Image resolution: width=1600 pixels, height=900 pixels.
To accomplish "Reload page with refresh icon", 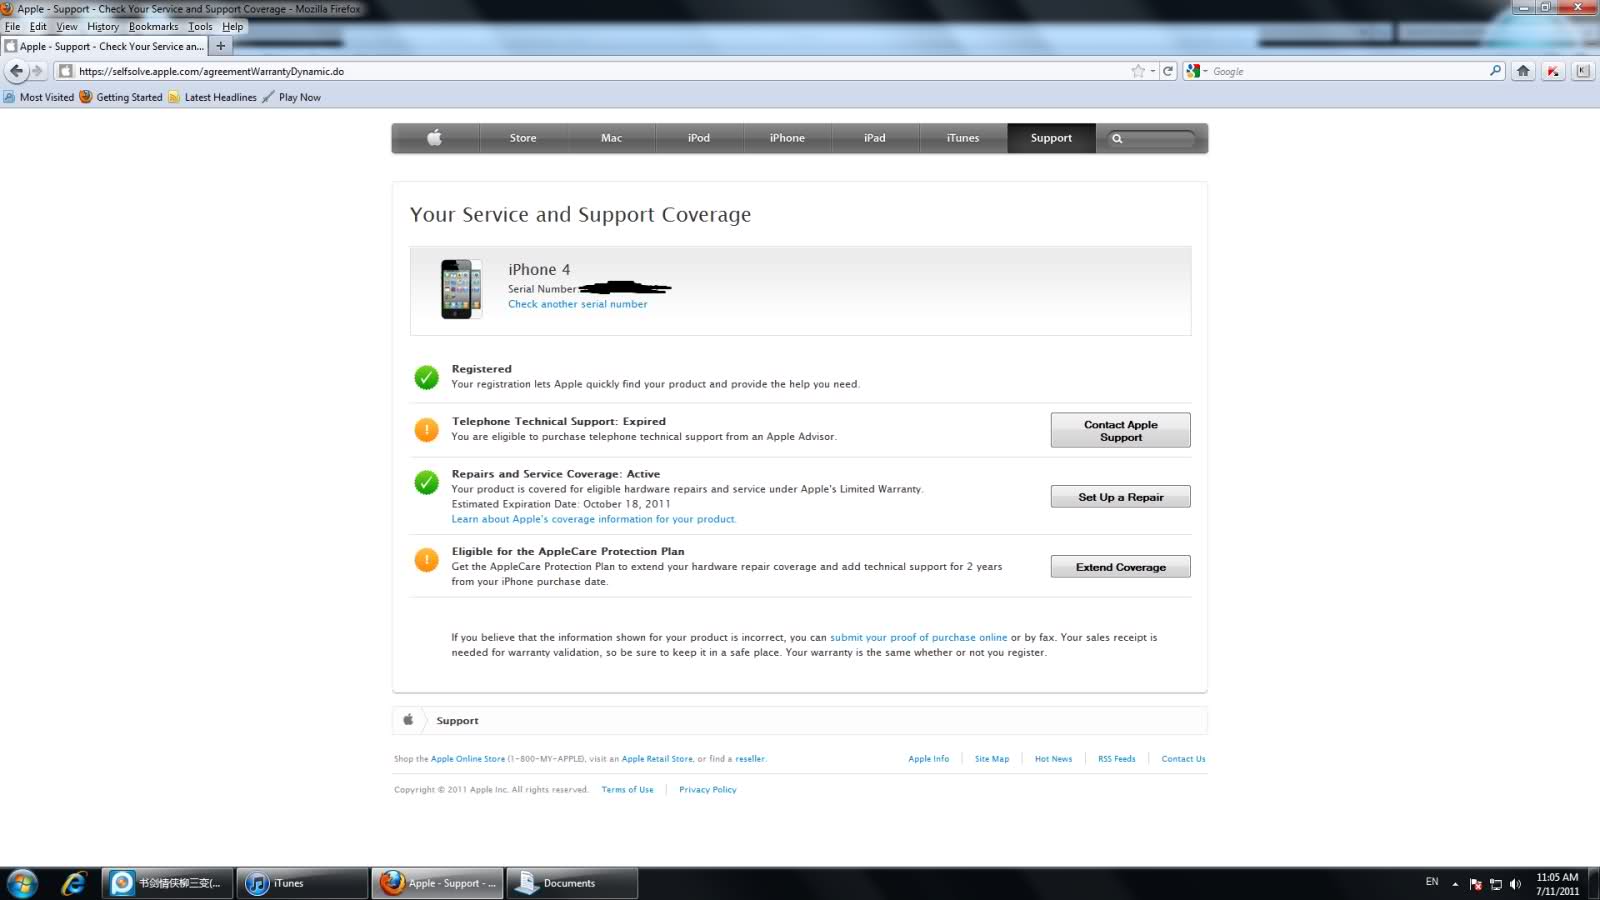I will point(1167,71).
